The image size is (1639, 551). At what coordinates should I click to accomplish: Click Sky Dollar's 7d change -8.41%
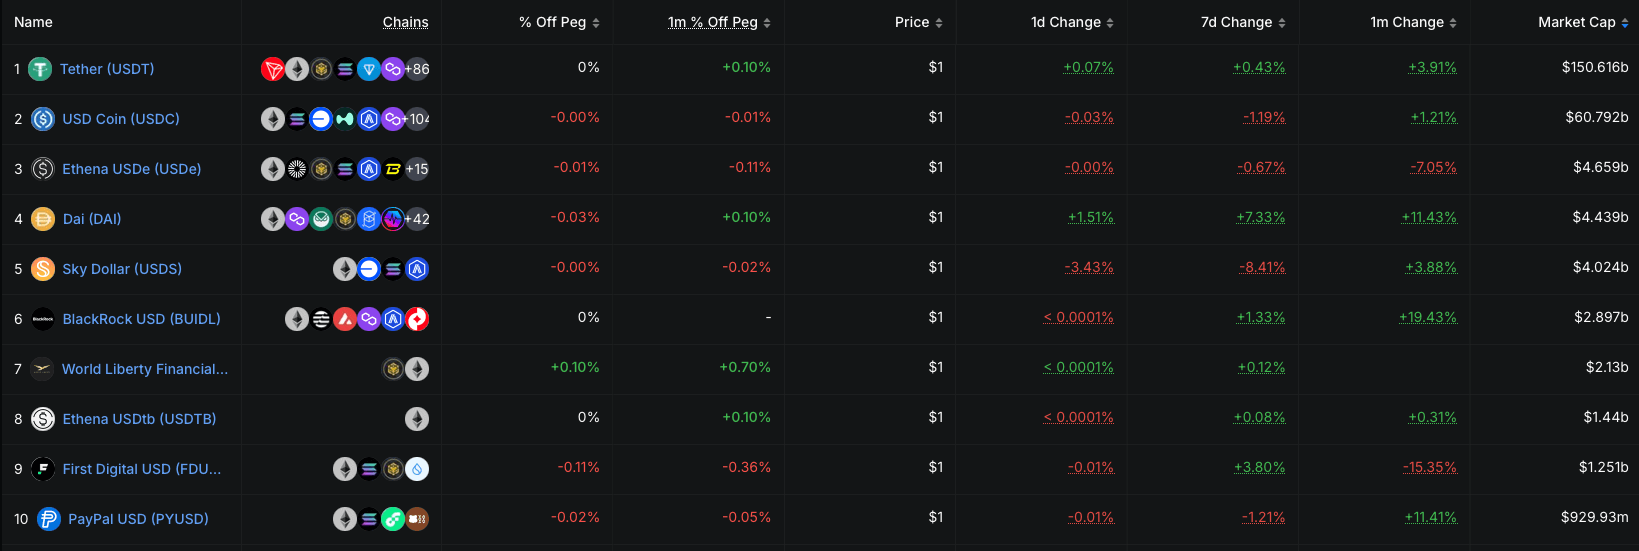[x=1262, y=267]
